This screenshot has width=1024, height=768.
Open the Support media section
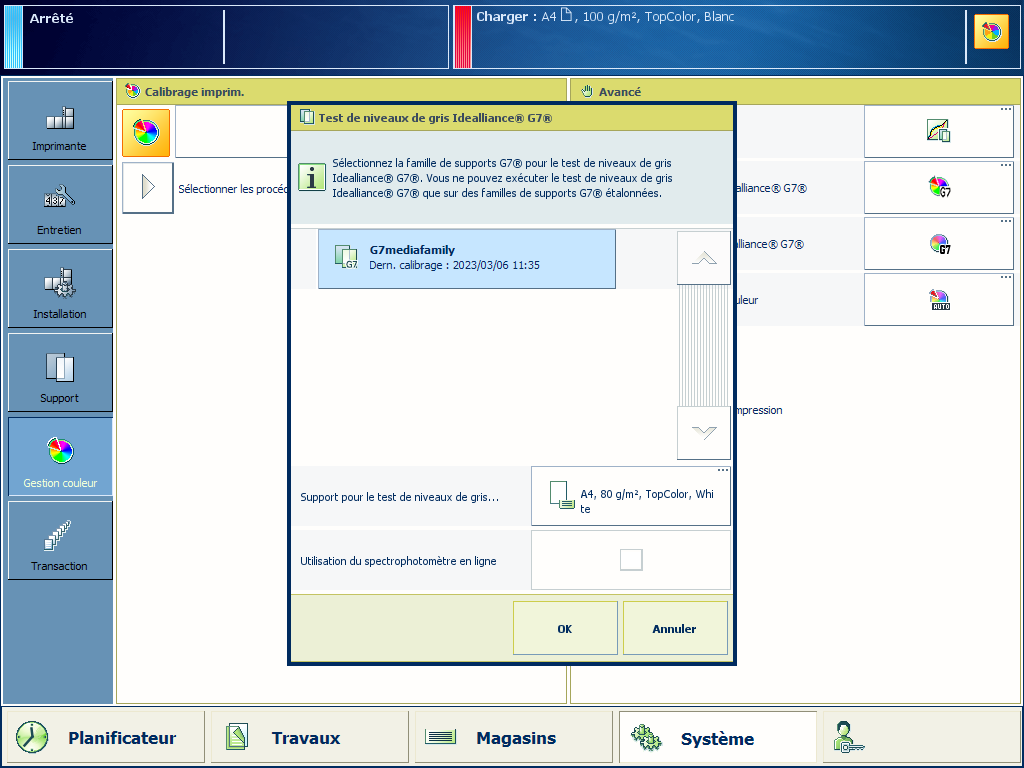pos(60,373)
